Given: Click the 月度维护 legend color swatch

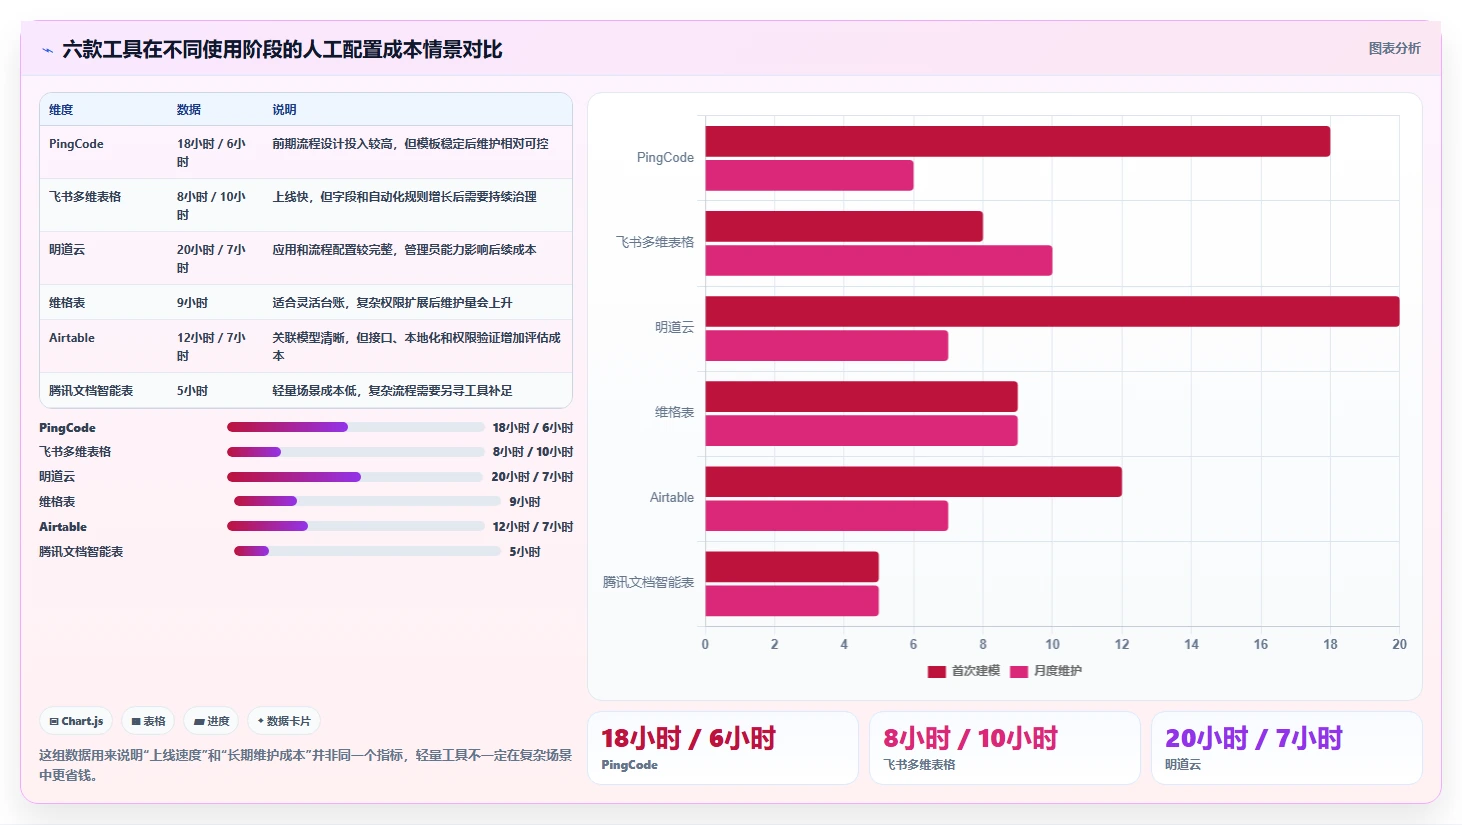Looking at the screenshot, I should [1019, 672].
